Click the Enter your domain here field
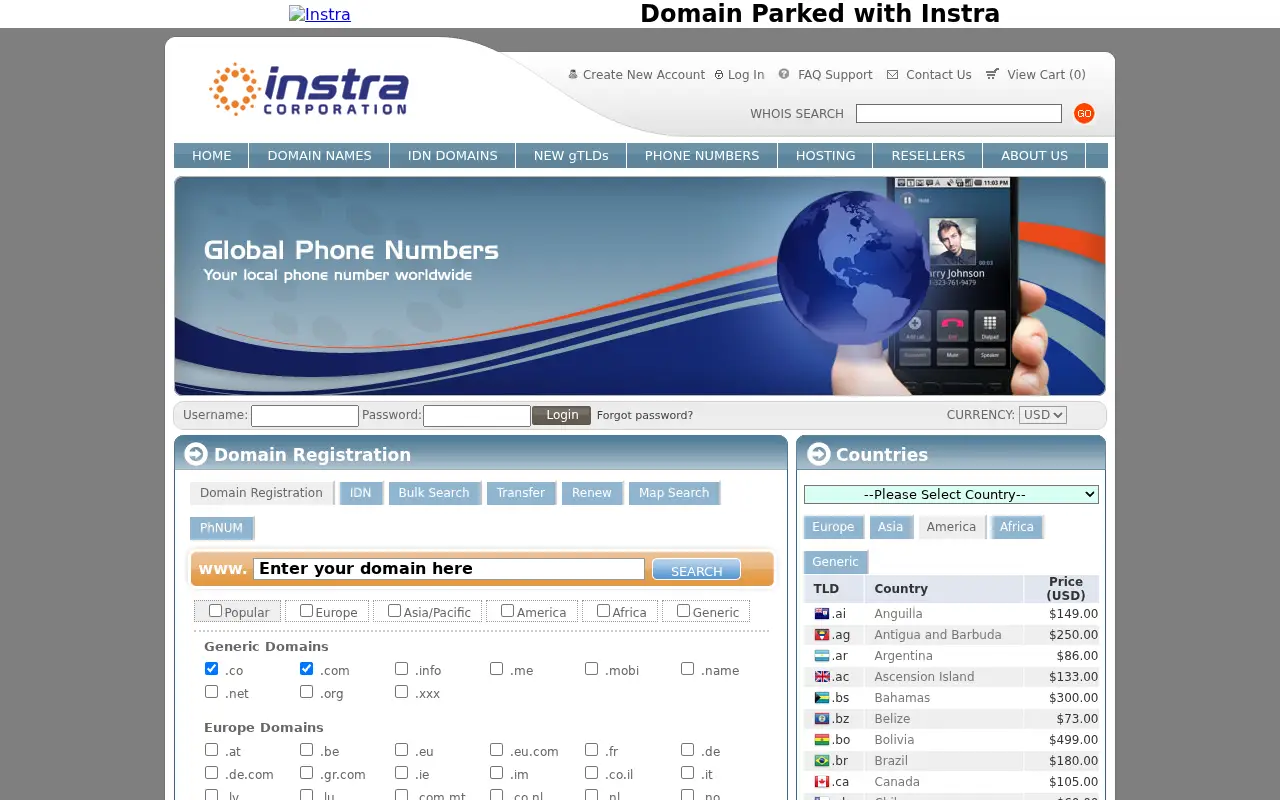1280x800 pixels. coord(449,569)
